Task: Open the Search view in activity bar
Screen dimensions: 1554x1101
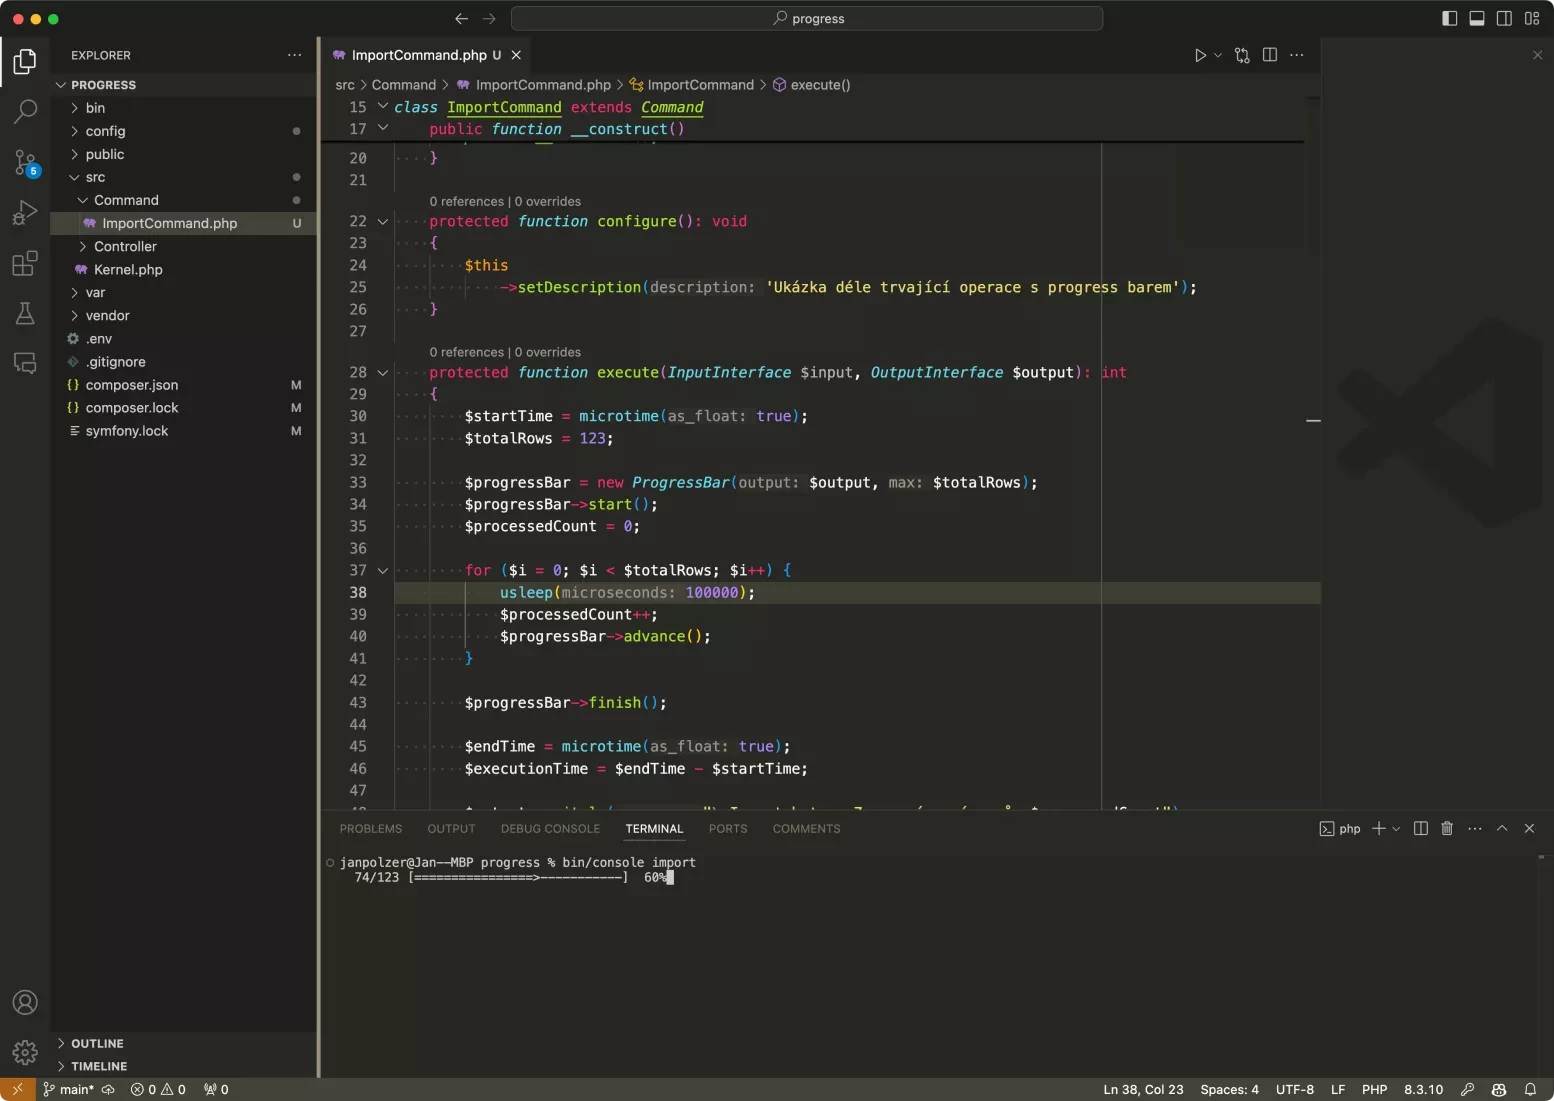Action: coord(25,111)
